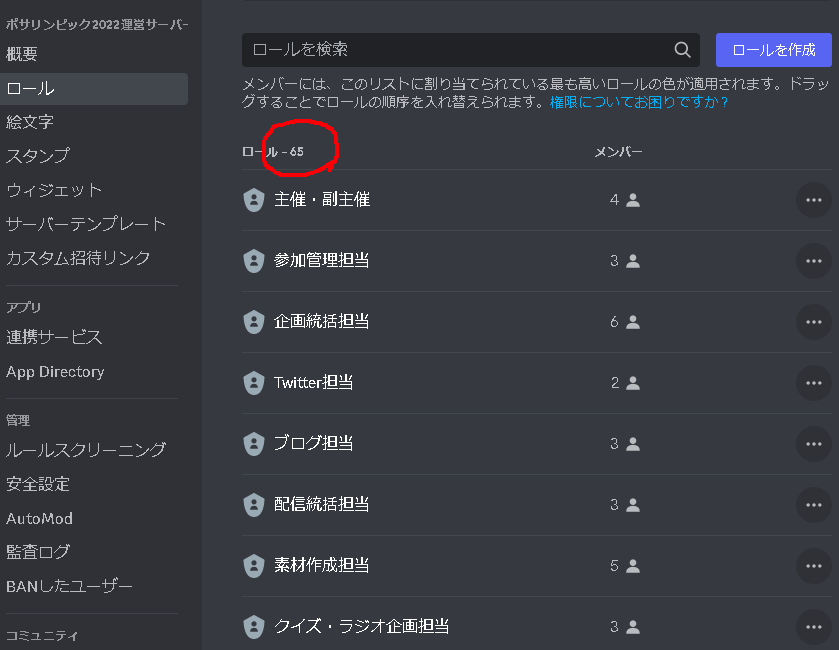
Task: View members icon for 主催・副主催
Action: [x=633, y=200]
